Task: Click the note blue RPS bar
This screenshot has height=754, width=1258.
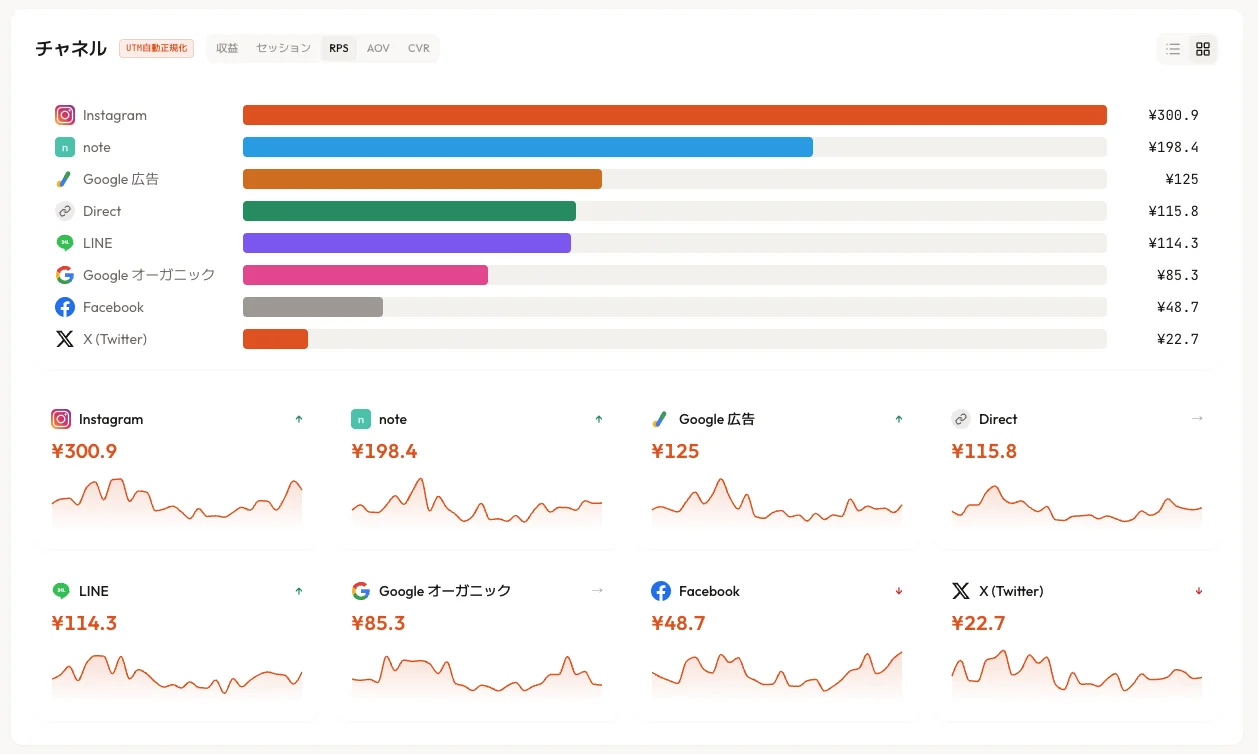Action: click(527, 147)
